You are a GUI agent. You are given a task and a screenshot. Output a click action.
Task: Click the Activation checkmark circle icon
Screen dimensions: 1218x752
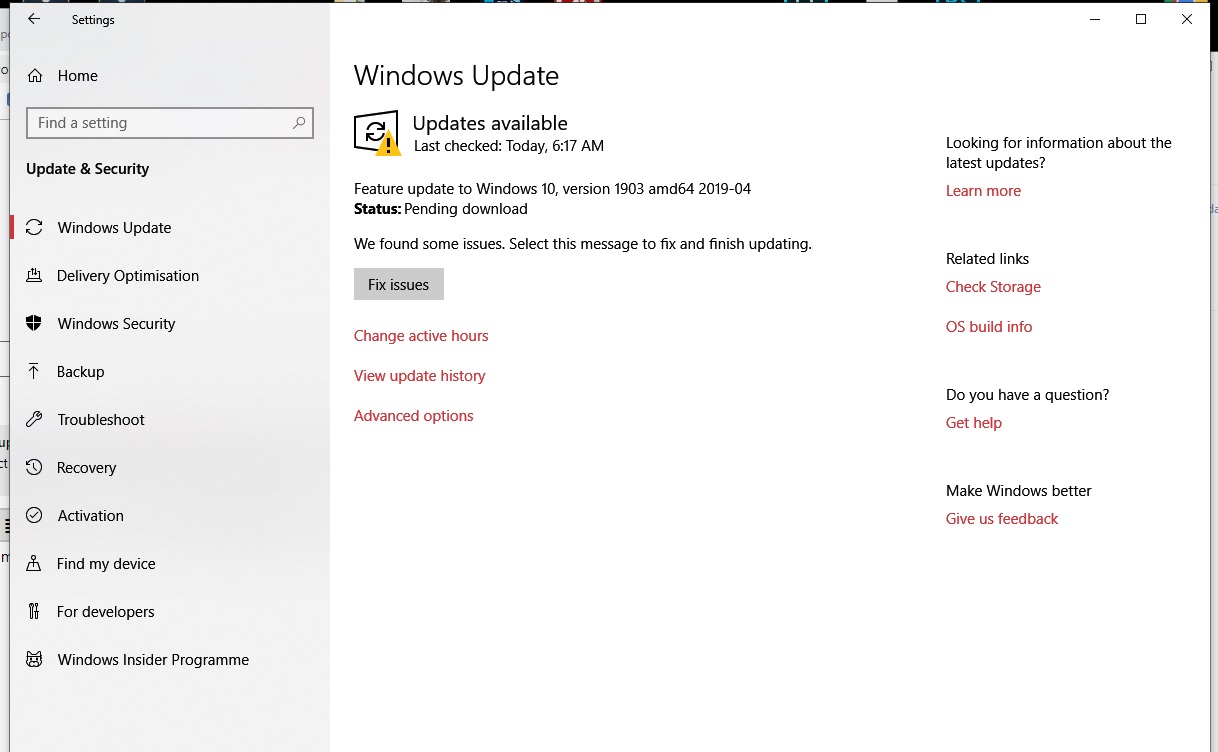pyautogui.click(x=34, y=516)
